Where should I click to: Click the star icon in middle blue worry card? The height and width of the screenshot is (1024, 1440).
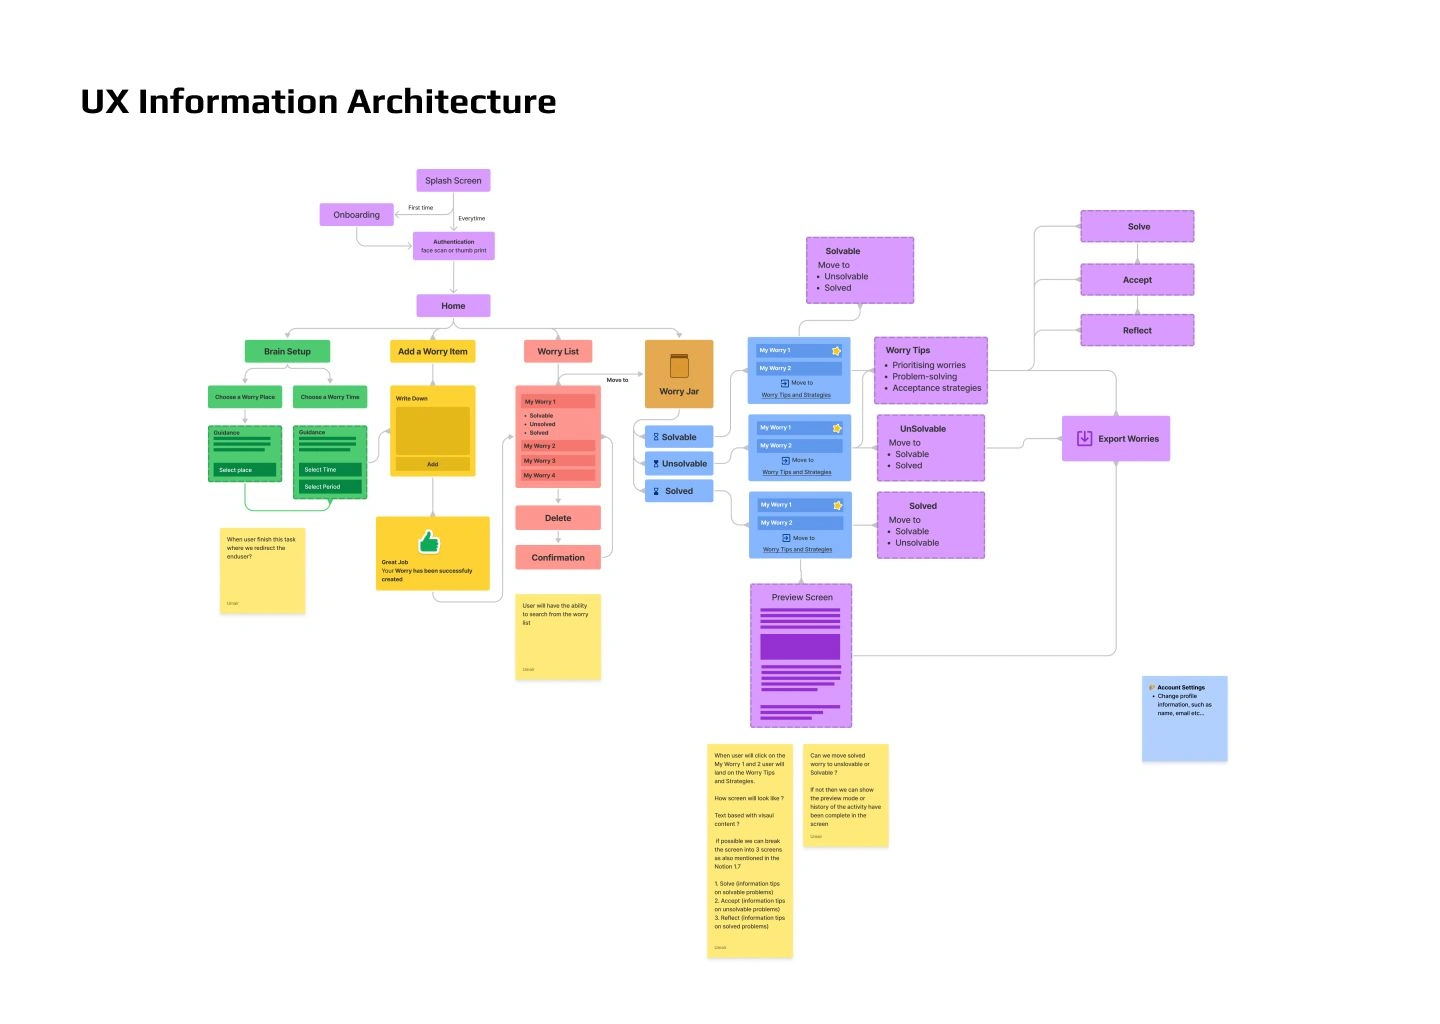click(837, 428)
